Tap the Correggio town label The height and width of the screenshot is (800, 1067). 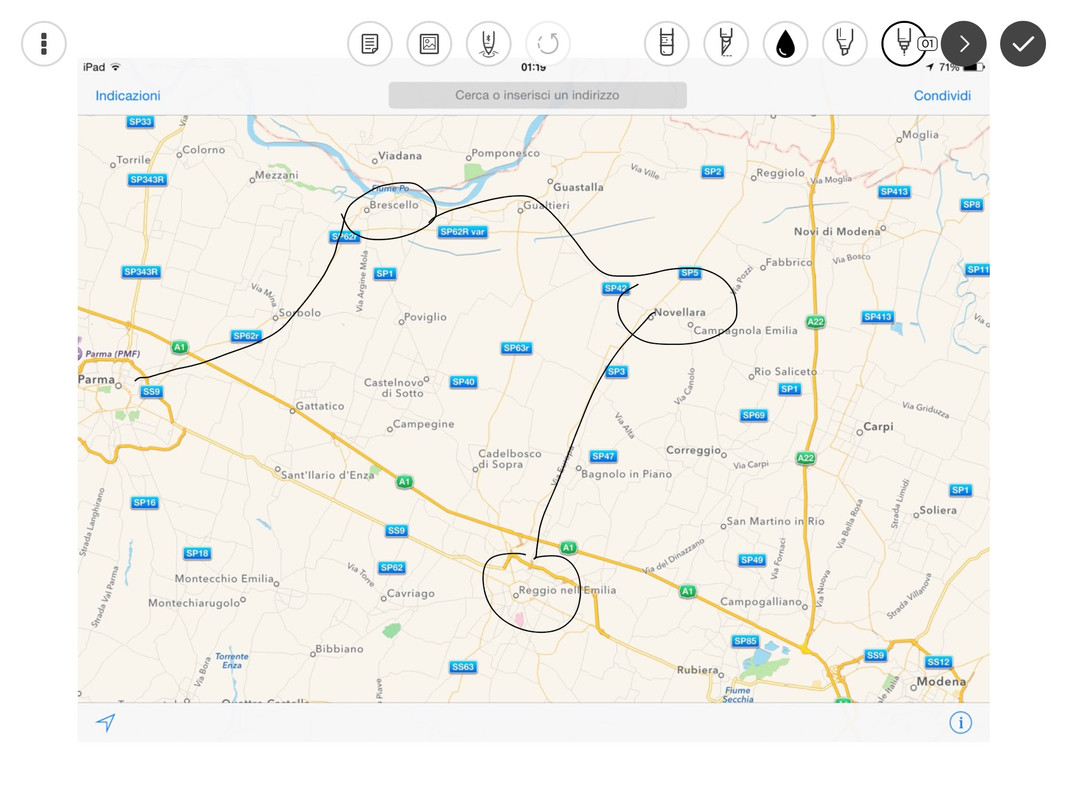tap(693, 450)
